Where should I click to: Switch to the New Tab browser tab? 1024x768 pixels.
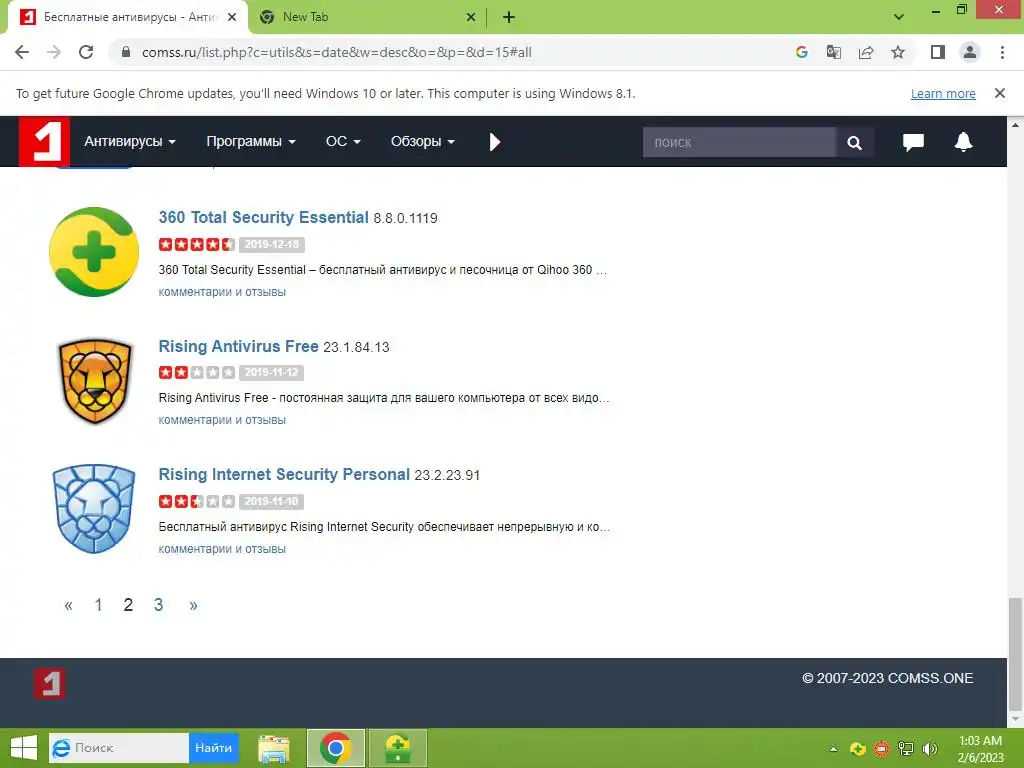[x=367, y=17]
